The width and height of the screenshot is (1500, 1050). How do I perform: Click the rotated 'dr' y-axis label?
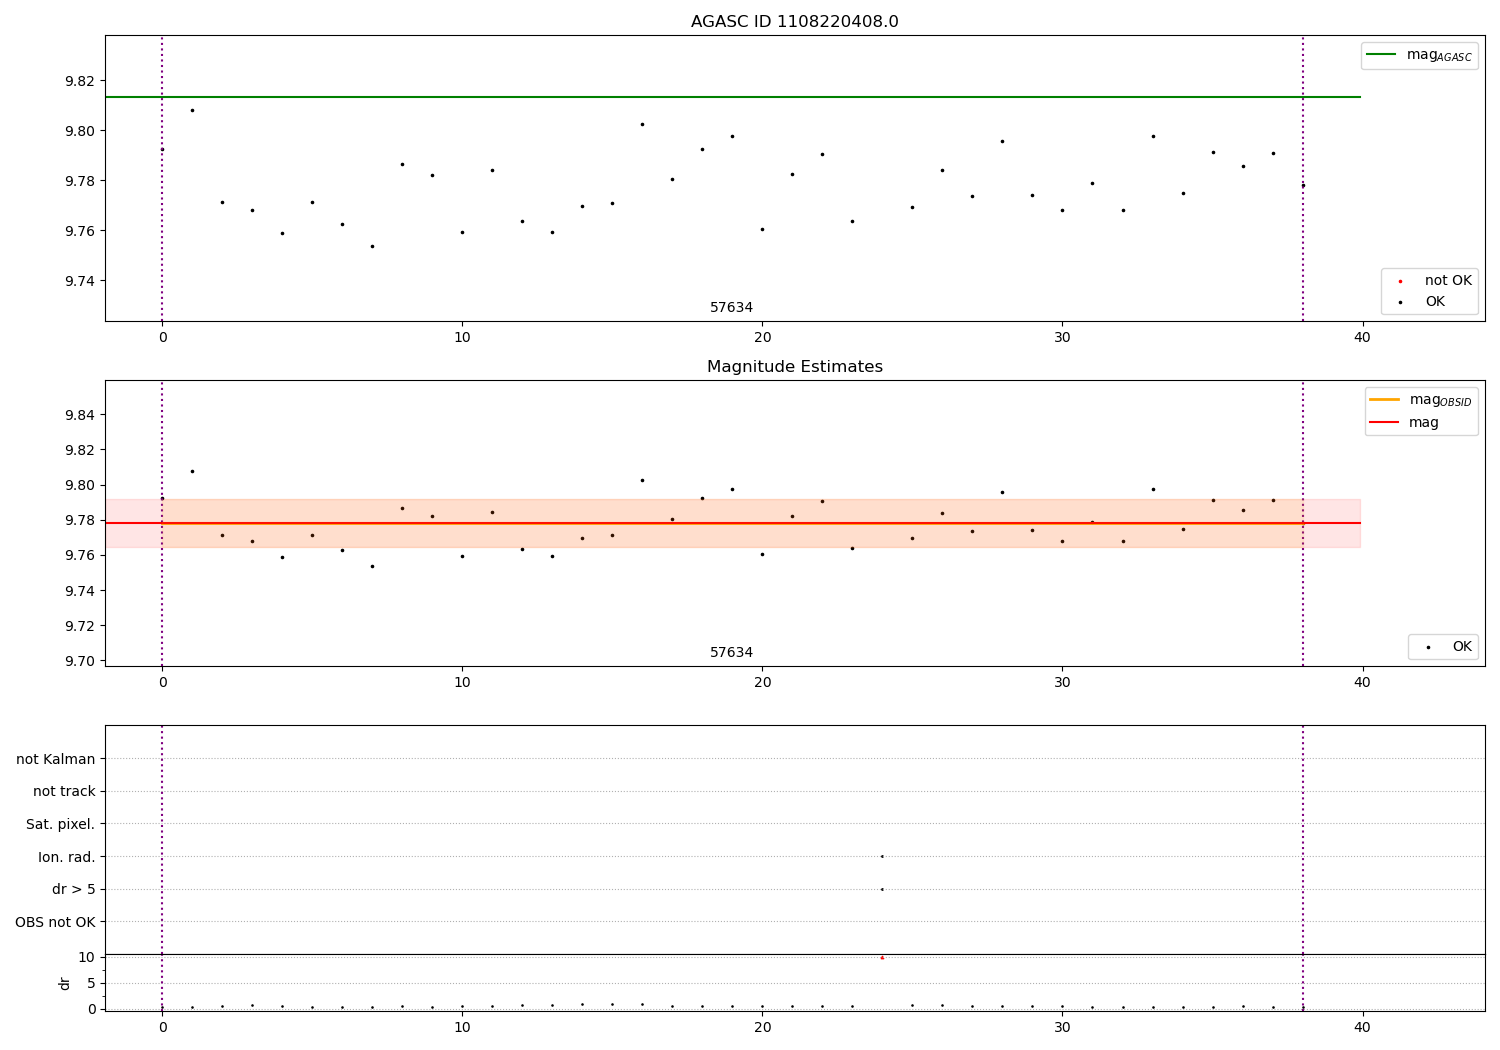tap(65, 983)
